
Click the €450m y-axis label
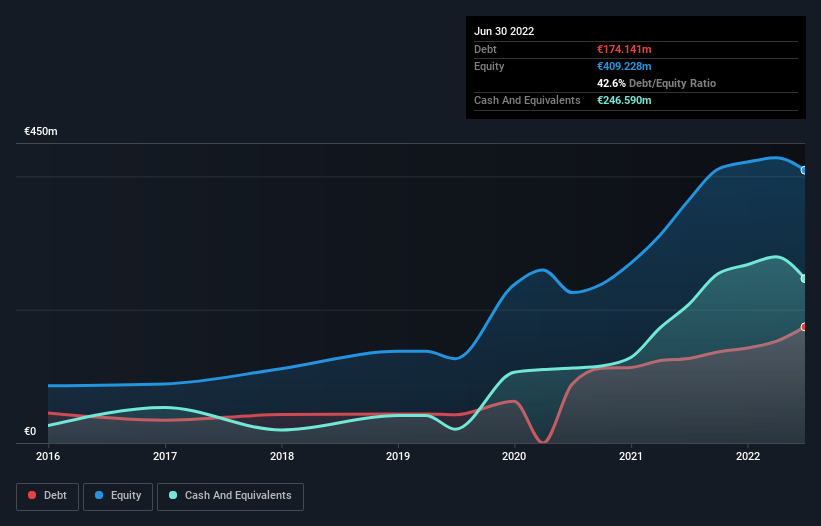click(41, 131)
